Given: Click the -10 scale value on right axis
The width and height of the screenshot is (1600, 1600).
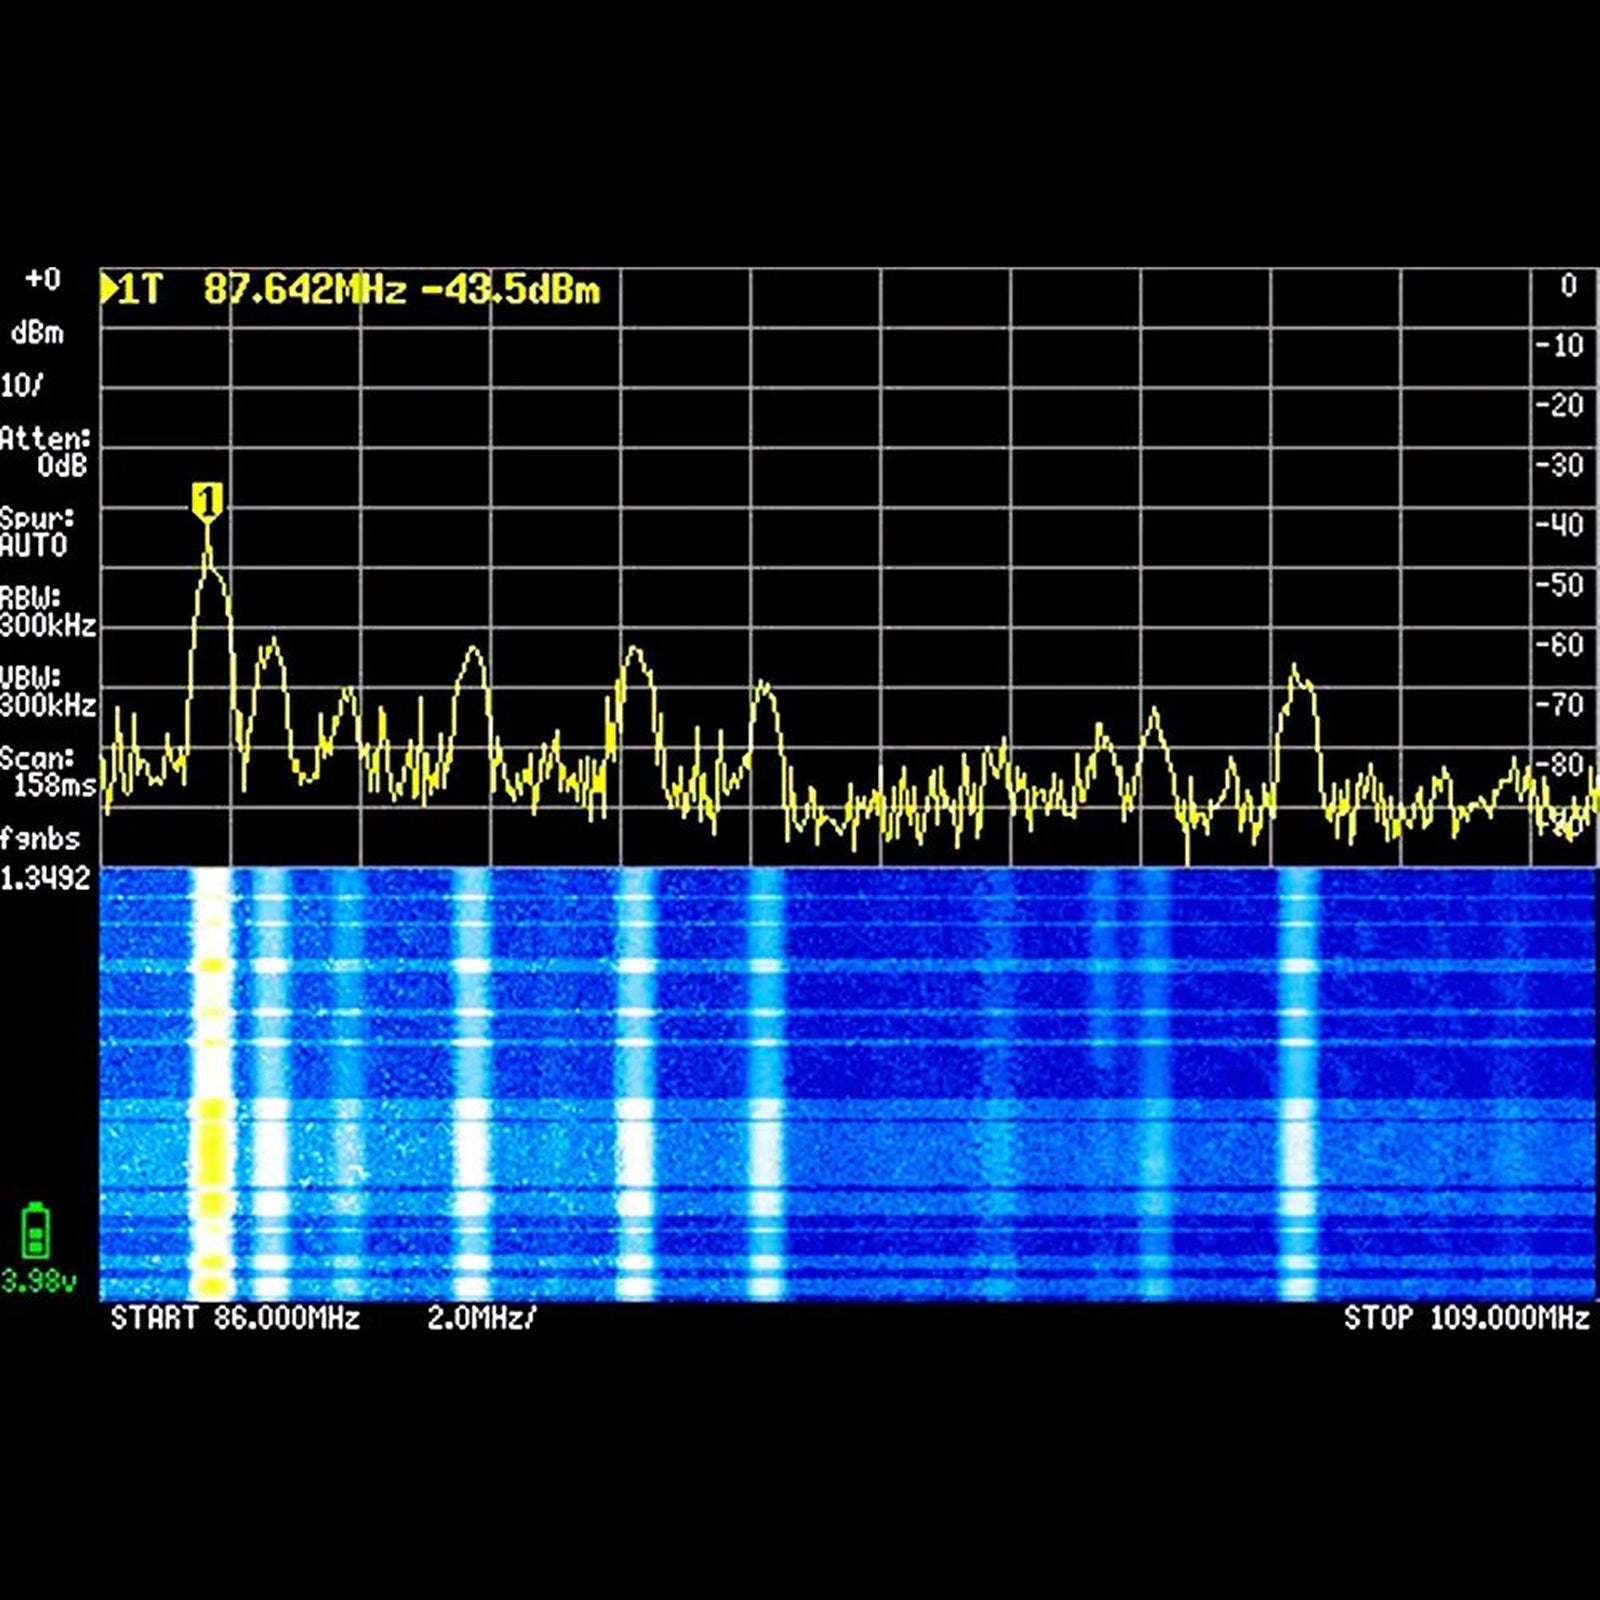Looking at the screenshot, I should [1560, 346].
